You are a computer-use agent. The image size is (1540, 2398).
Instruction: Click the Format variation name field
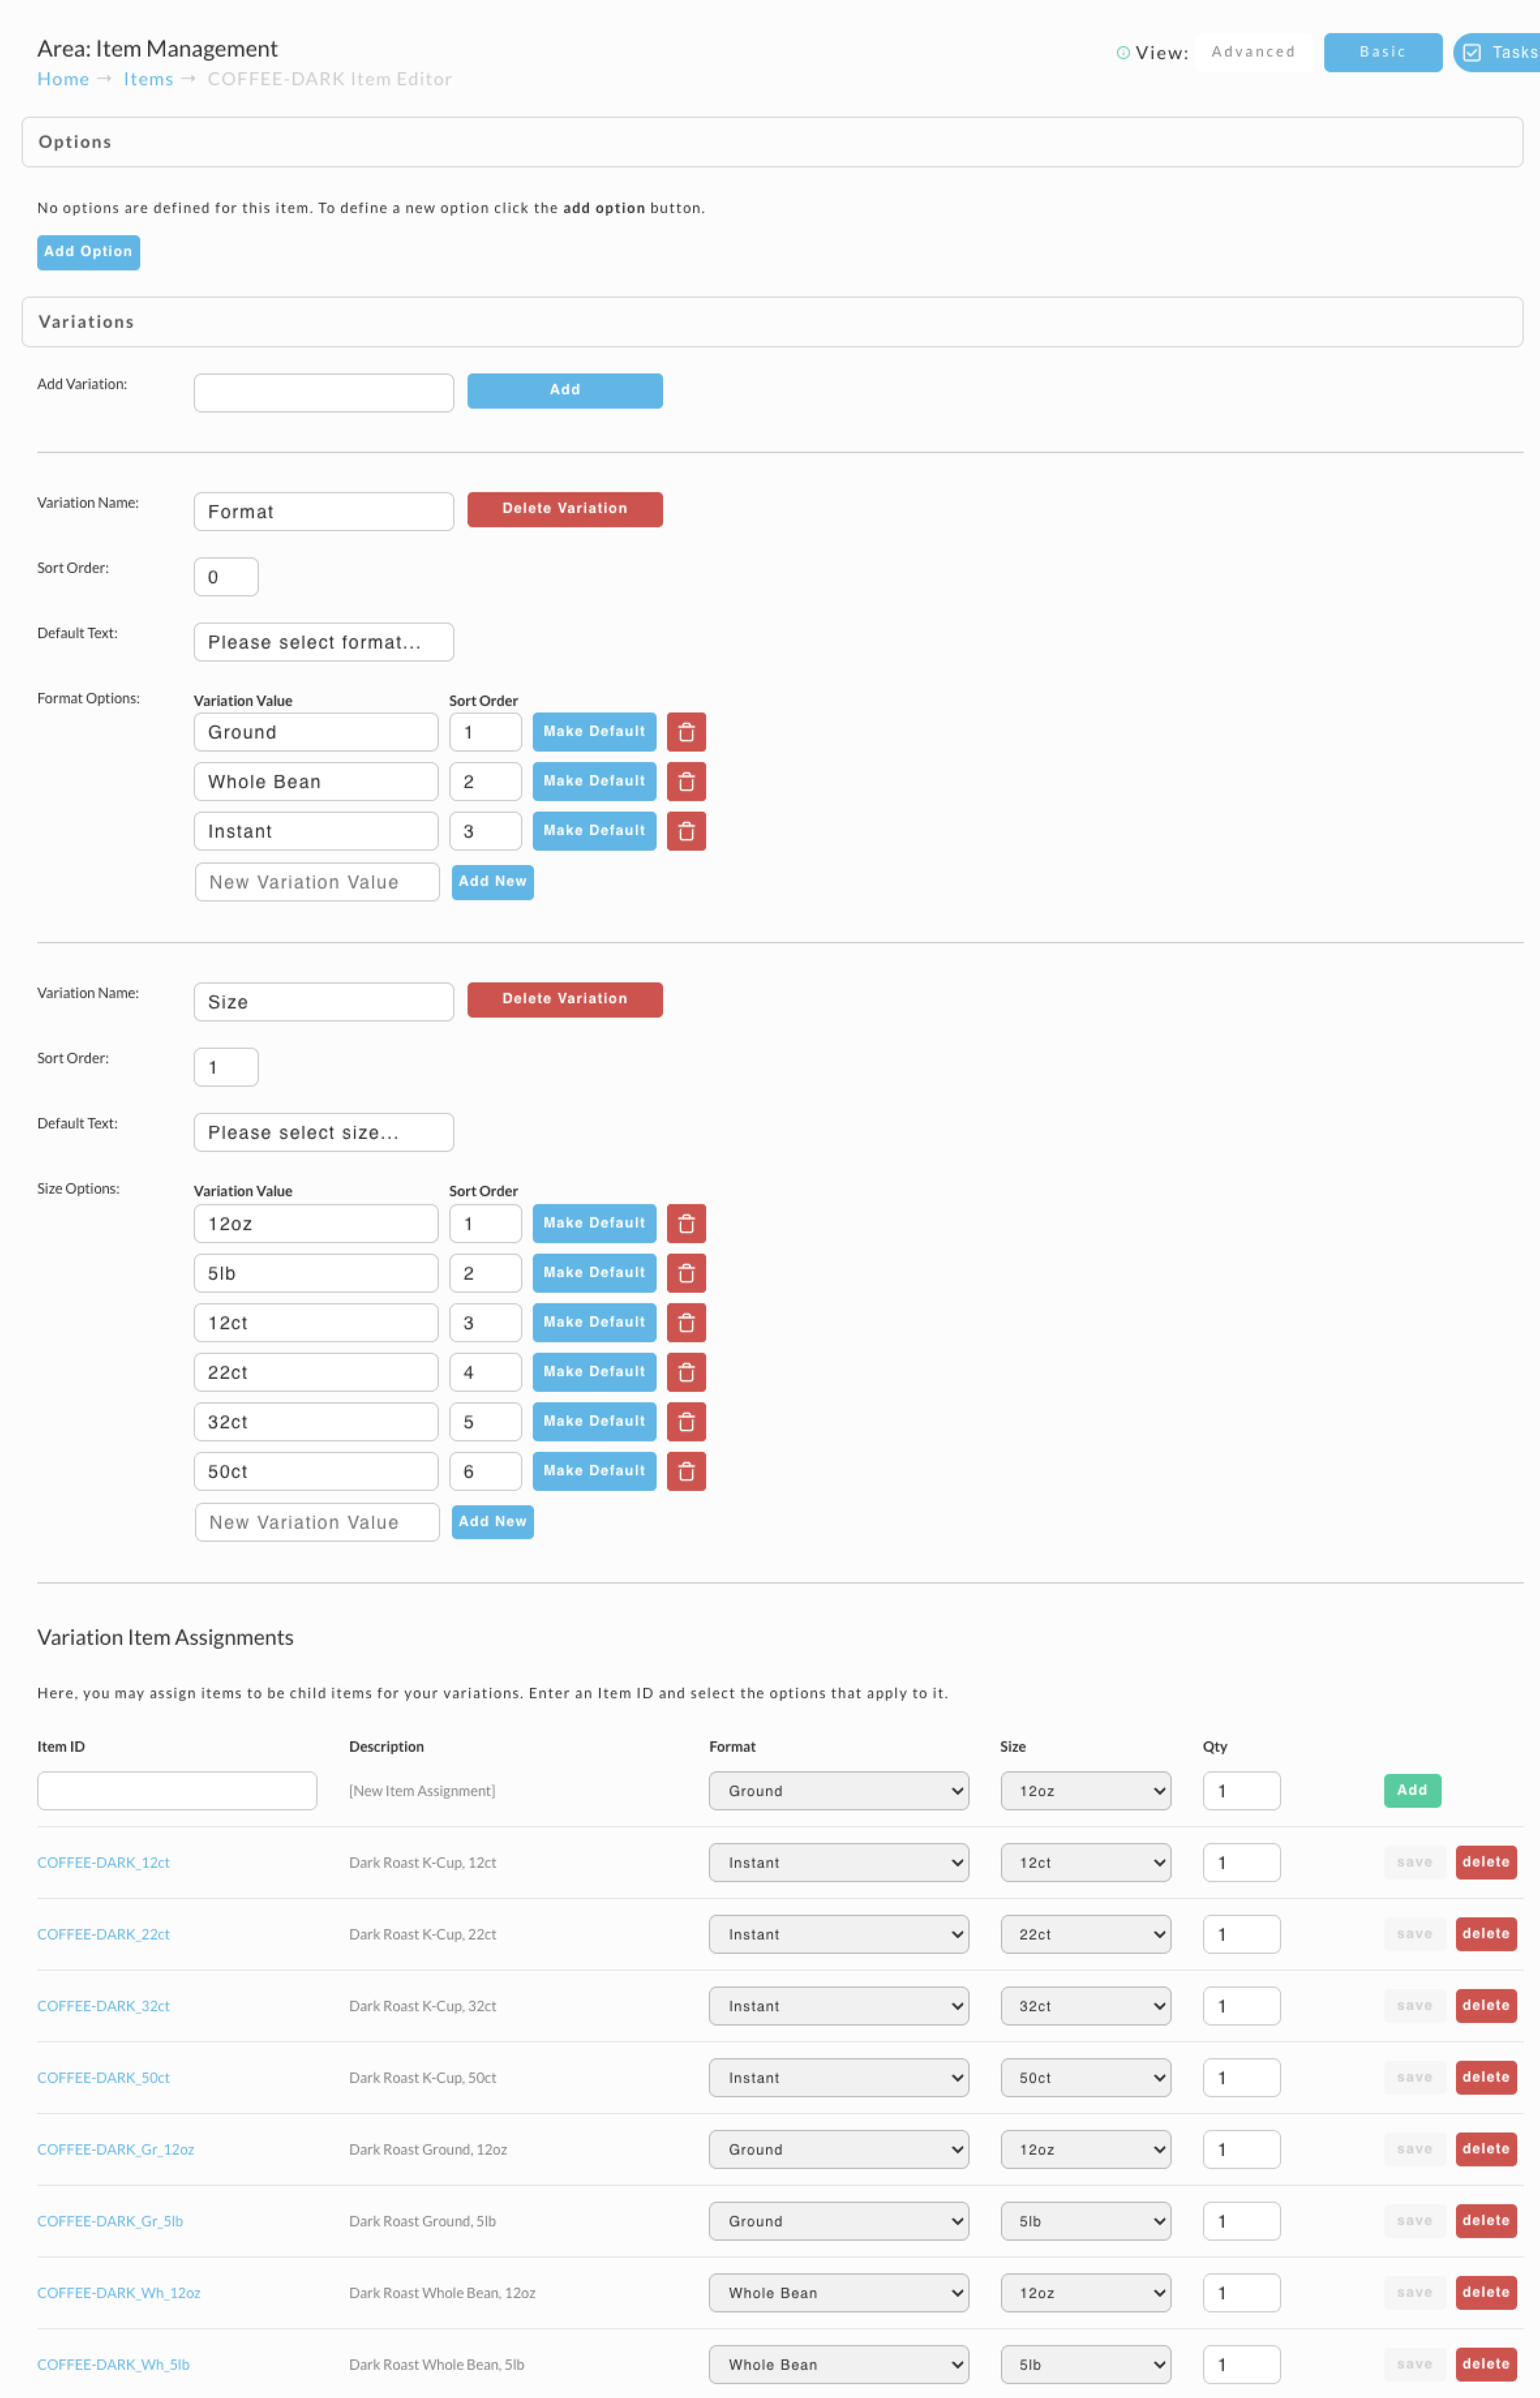[x=324, y=512]
